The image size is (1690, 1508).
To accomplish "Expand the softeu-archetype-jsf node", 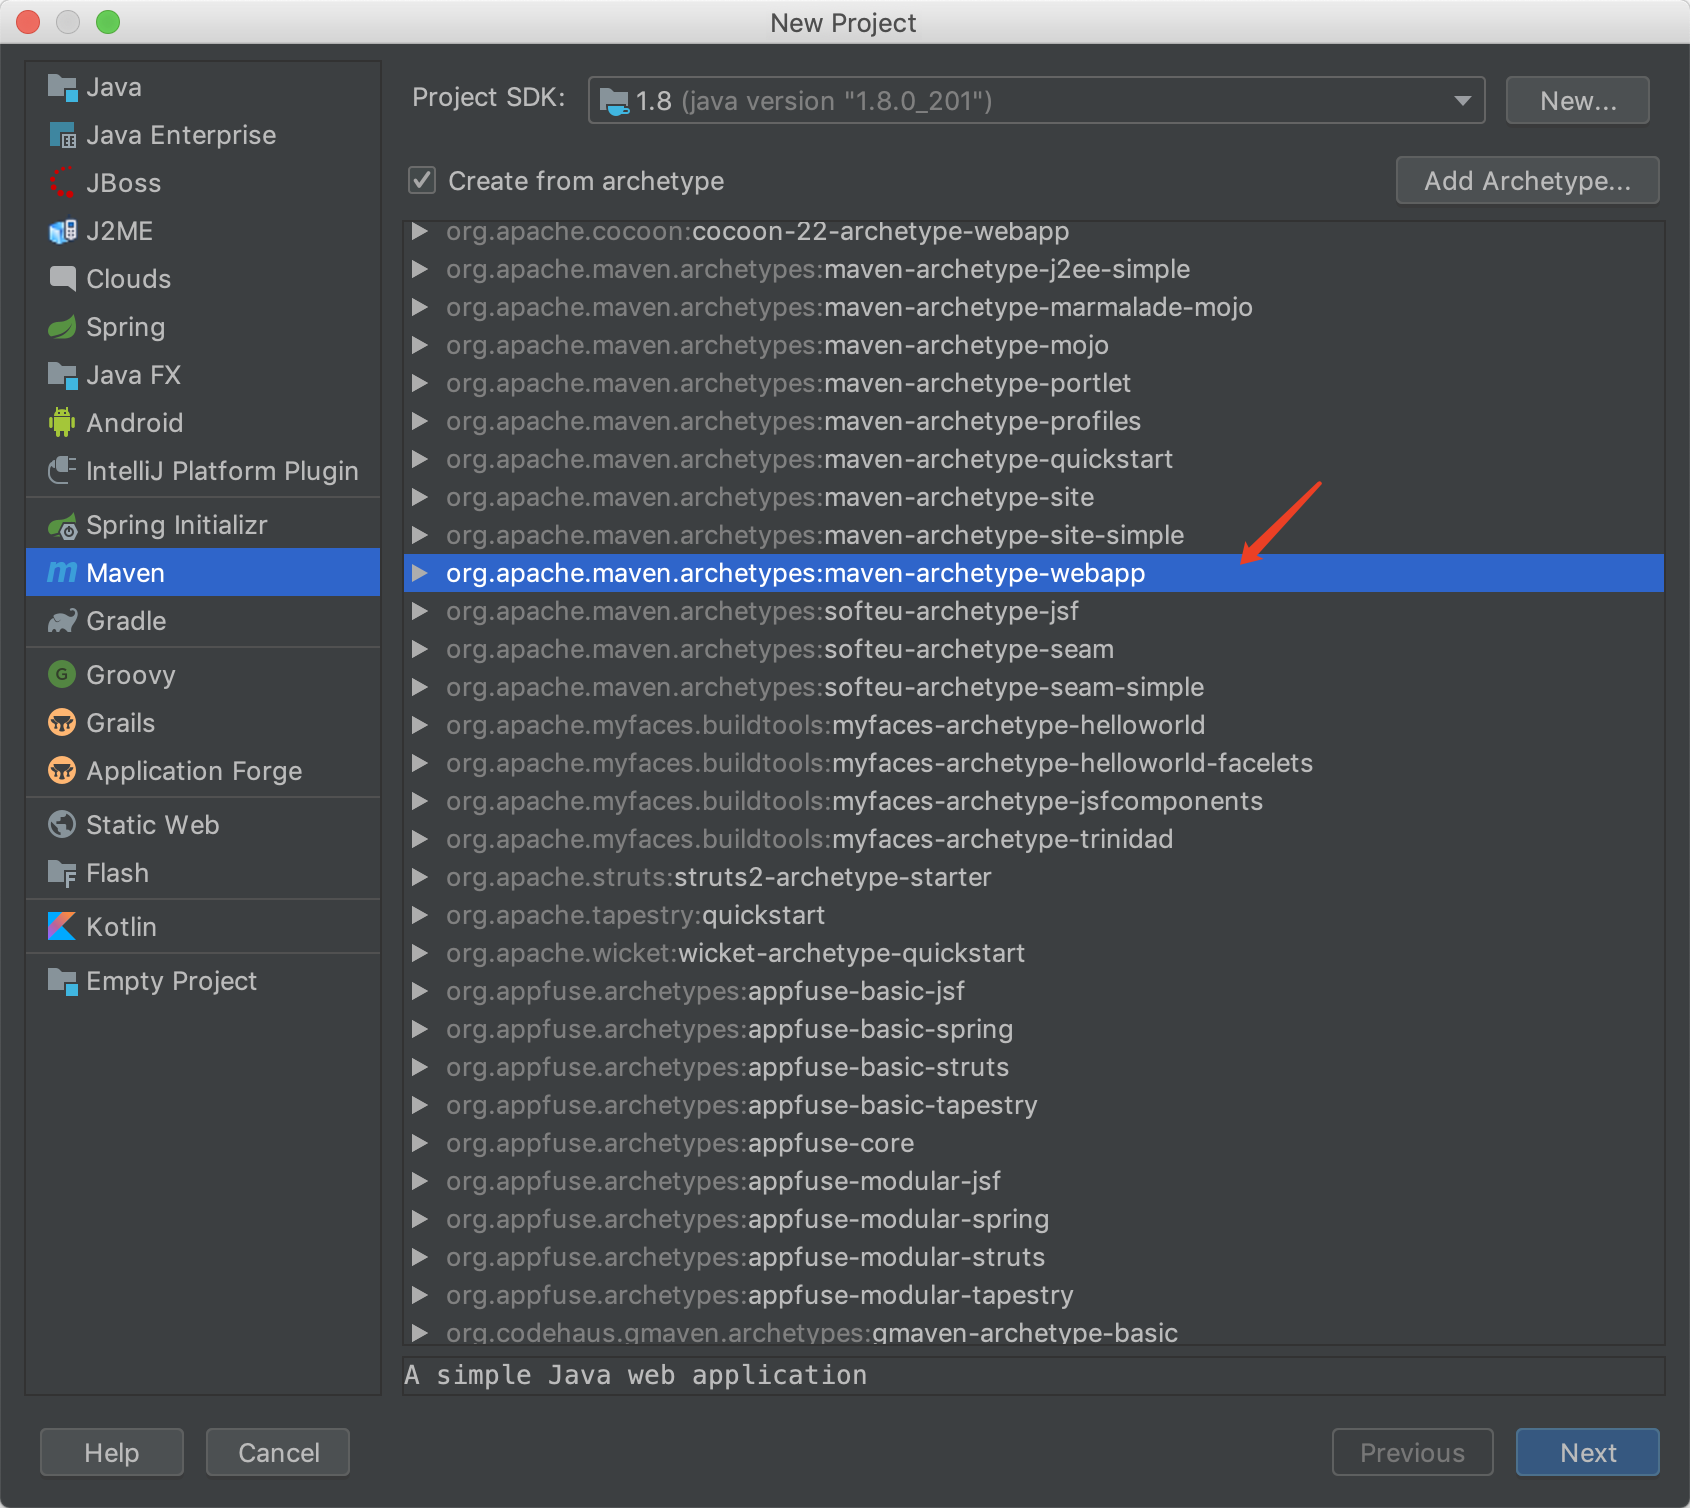I will 420,611.
